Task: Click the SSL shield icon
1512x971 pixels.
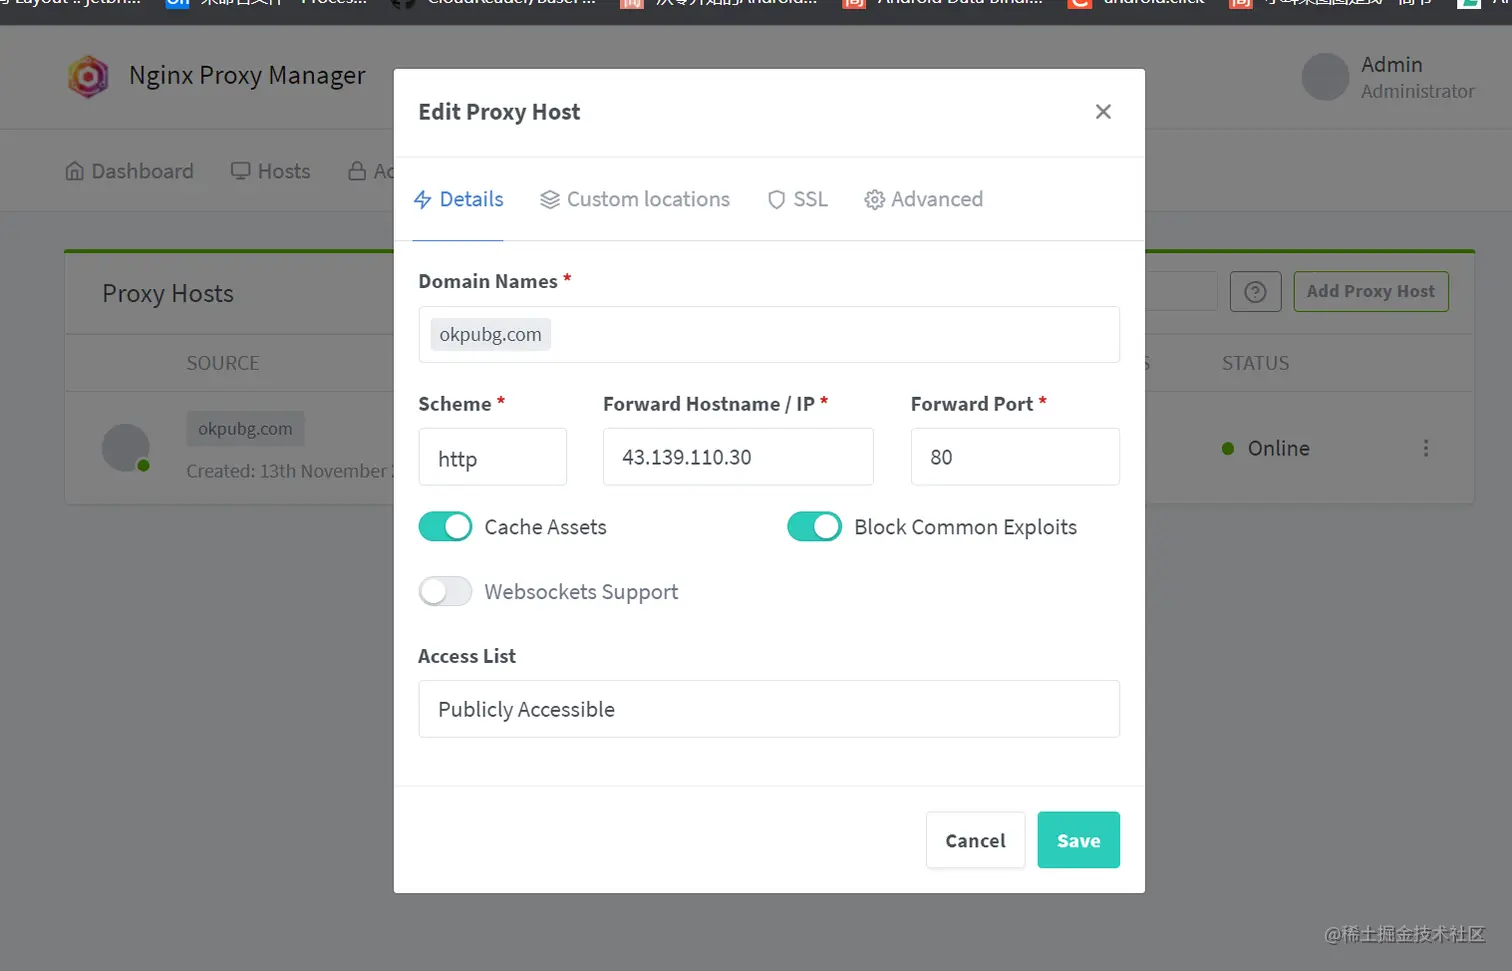Action: 776,200
